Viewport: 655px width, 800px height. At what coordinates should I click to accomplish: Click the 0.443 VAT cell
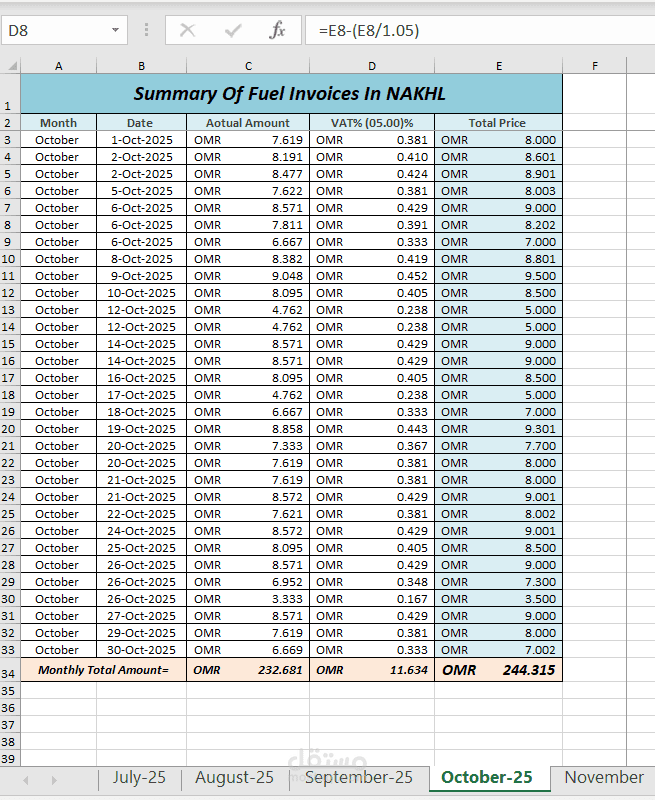click(372, 429)
